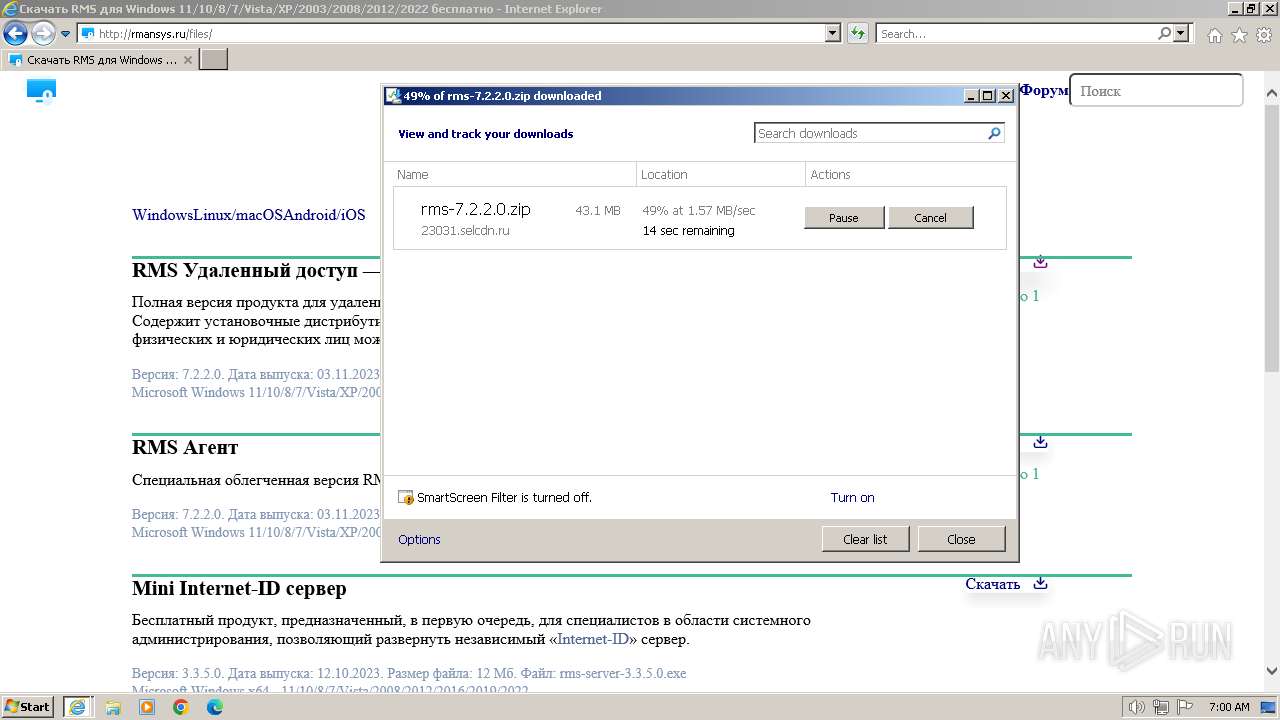
Task: Open the Windows Start menu
Action: (x=28, y=706)
